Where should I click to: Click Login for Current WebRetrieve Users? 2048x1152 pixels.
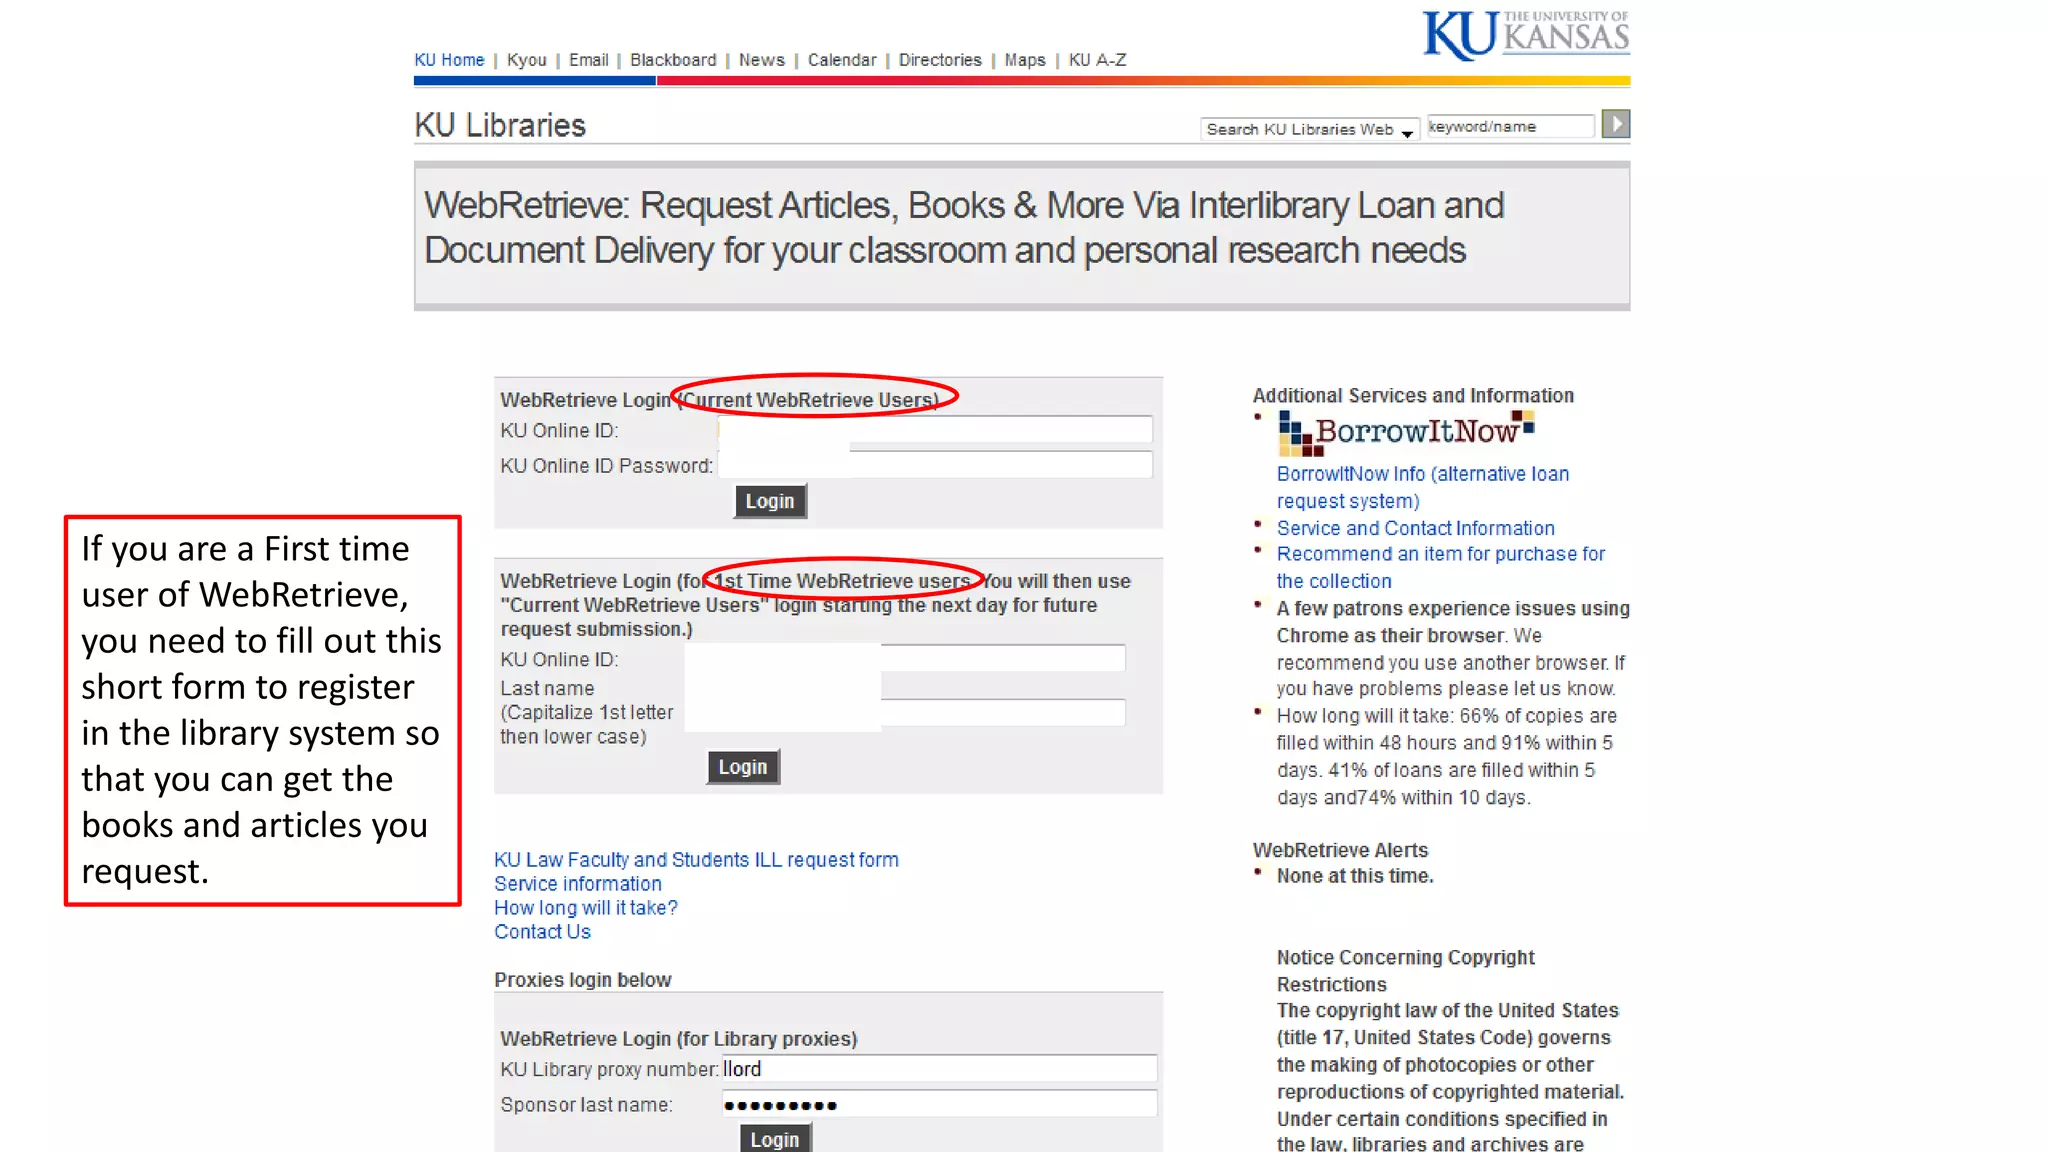pyautogui.click(x=769, y=501)
